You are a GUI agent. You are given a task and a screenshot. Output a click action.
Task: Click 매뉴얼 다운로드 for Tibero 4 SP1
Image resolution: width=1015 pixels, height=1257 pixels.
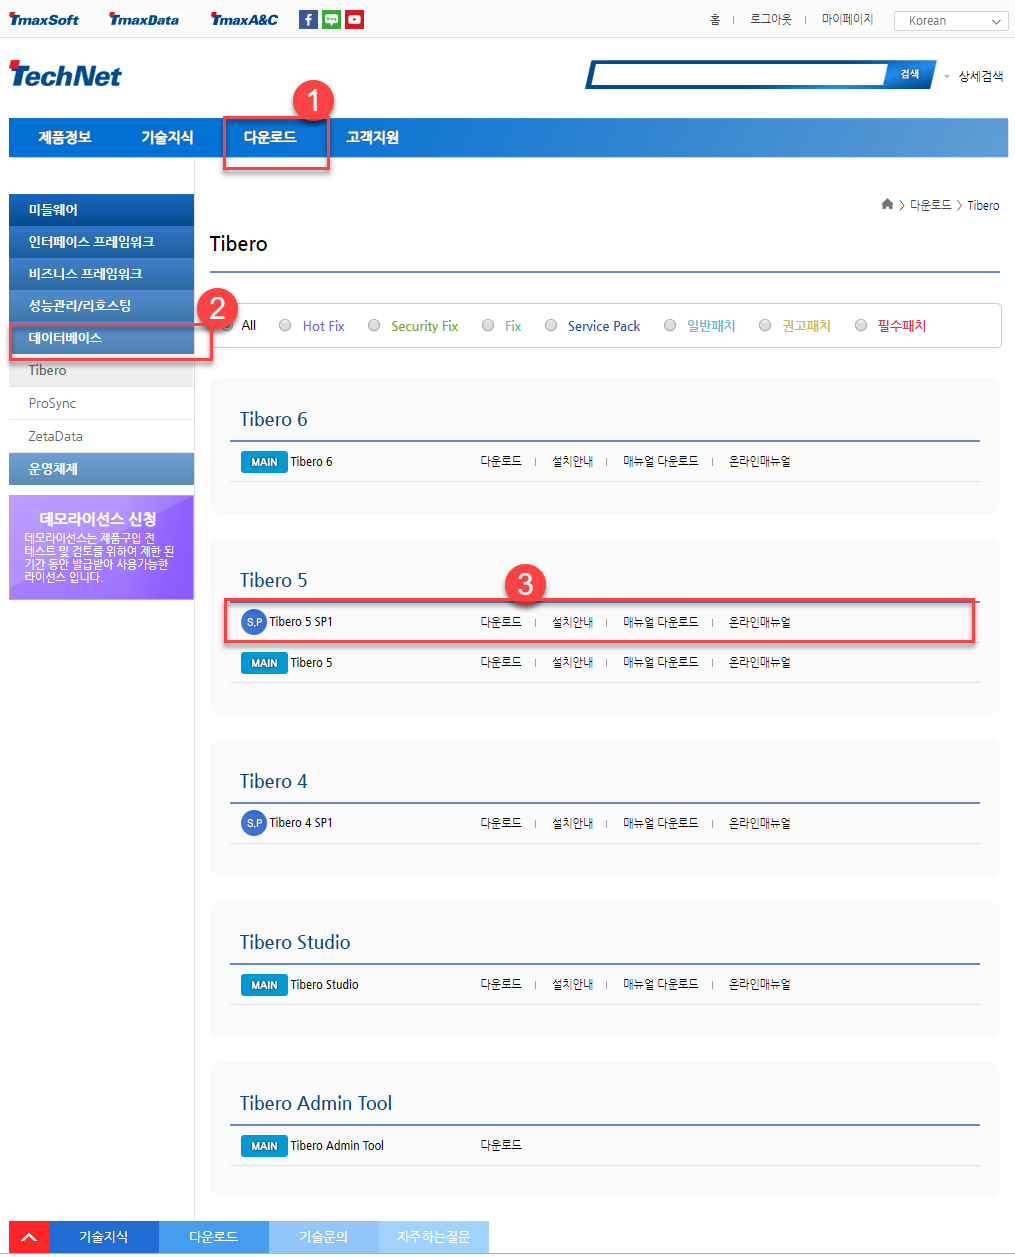pos(661,823)
